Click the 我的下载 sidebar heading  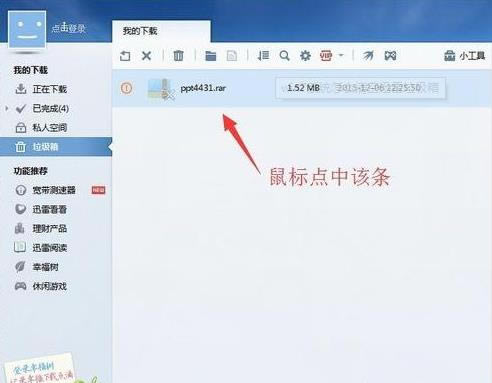(x=31, y=70)
